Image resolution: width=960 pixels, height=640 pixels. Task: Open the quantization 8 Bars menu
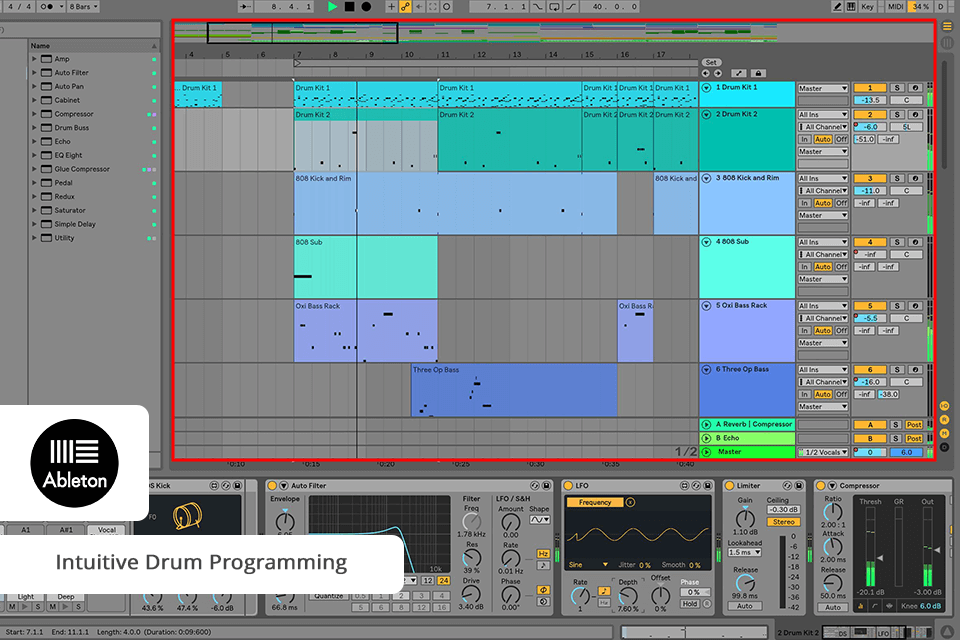(x=83, y=7)
